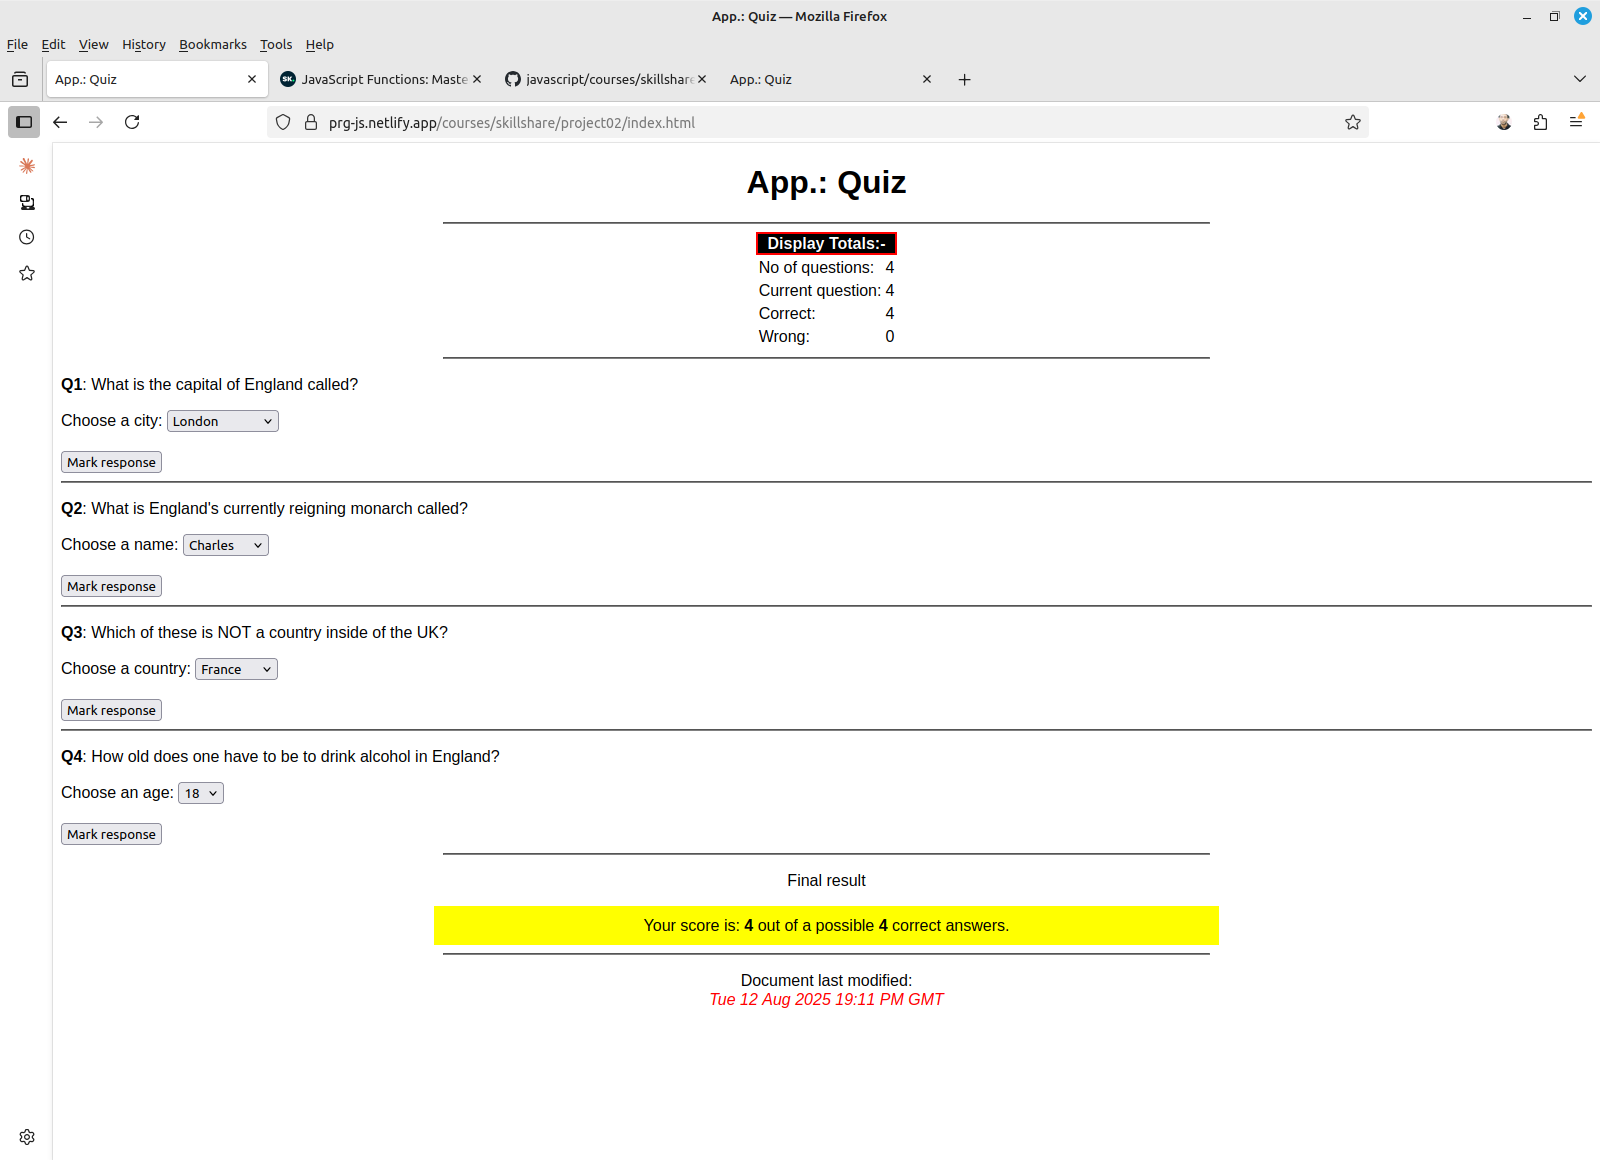Click the Q4 drink alcohol question text

(x=280, y=757)
